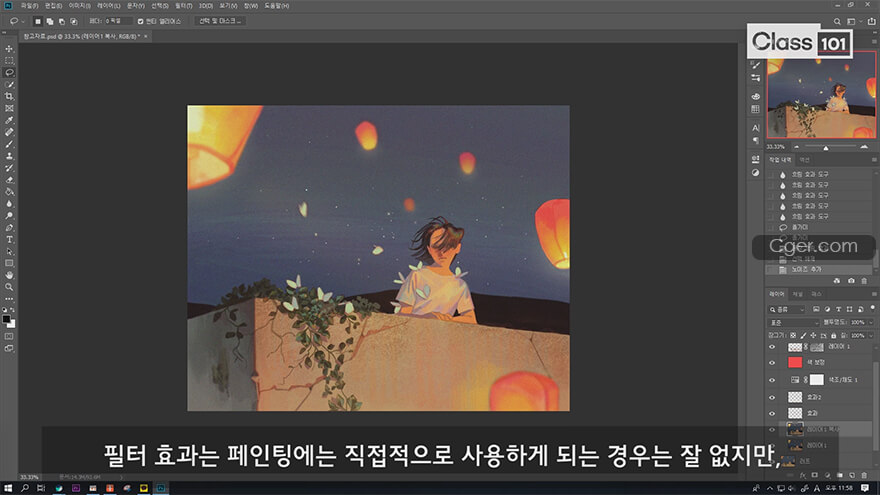
Task: Select the Eyedropper tool
Action: click(x=9, y=120)
